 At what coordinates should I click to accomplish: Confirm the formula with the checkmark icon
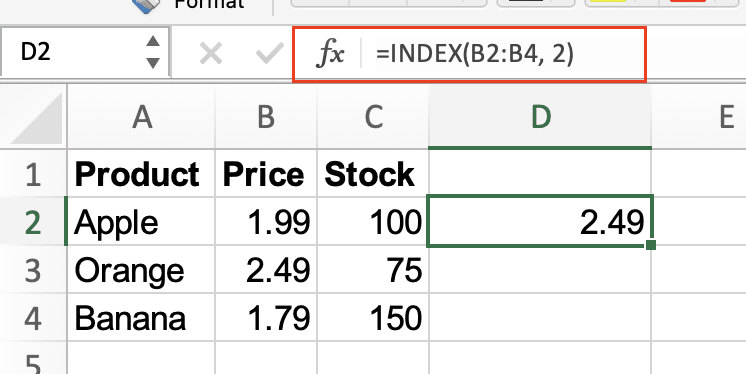pyautogui.click(x=269, y=53)
